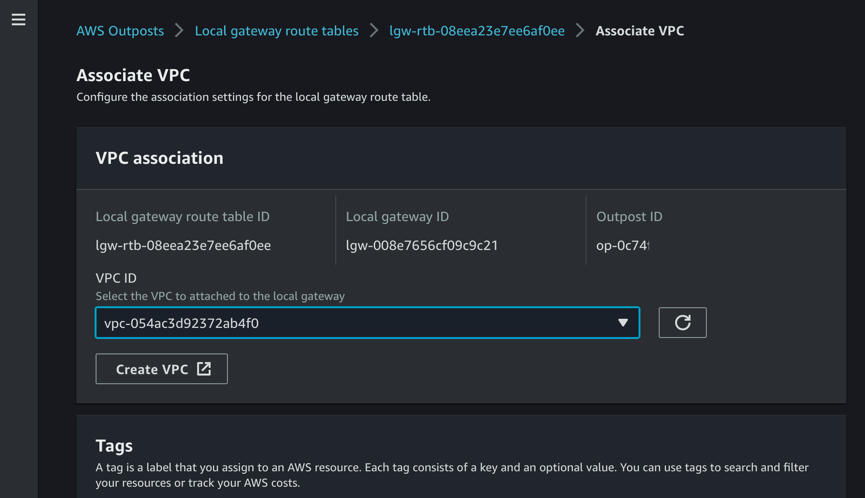Open the lgw-rtb-08eea23e7ee6af0ee breadcrumb link
This screenshot has height=498, width=865.
(x=476, y=31)
